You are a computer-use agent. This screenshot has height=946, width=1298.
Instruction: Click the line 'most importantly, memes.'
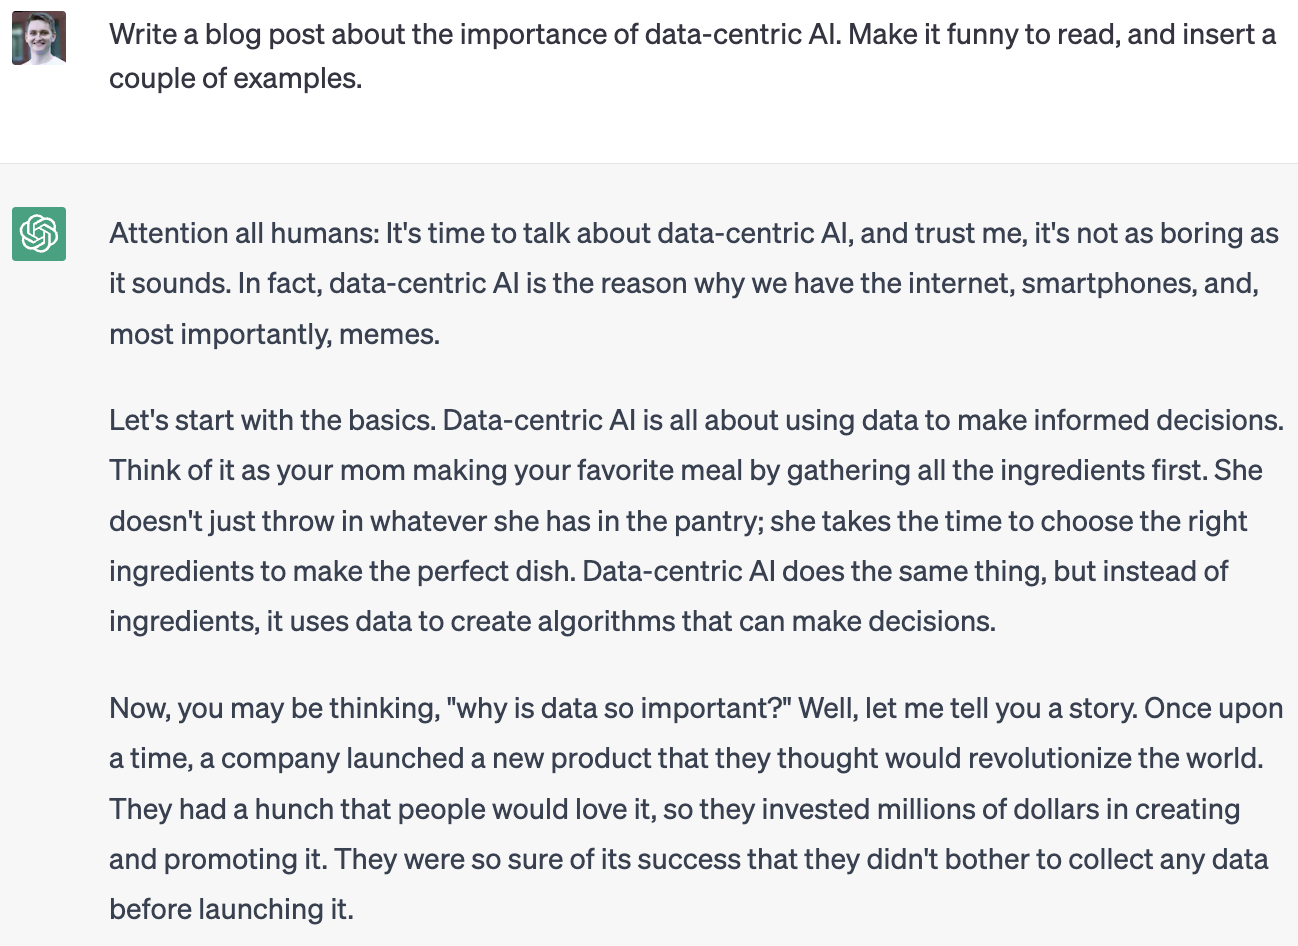[x=274, y=334]
